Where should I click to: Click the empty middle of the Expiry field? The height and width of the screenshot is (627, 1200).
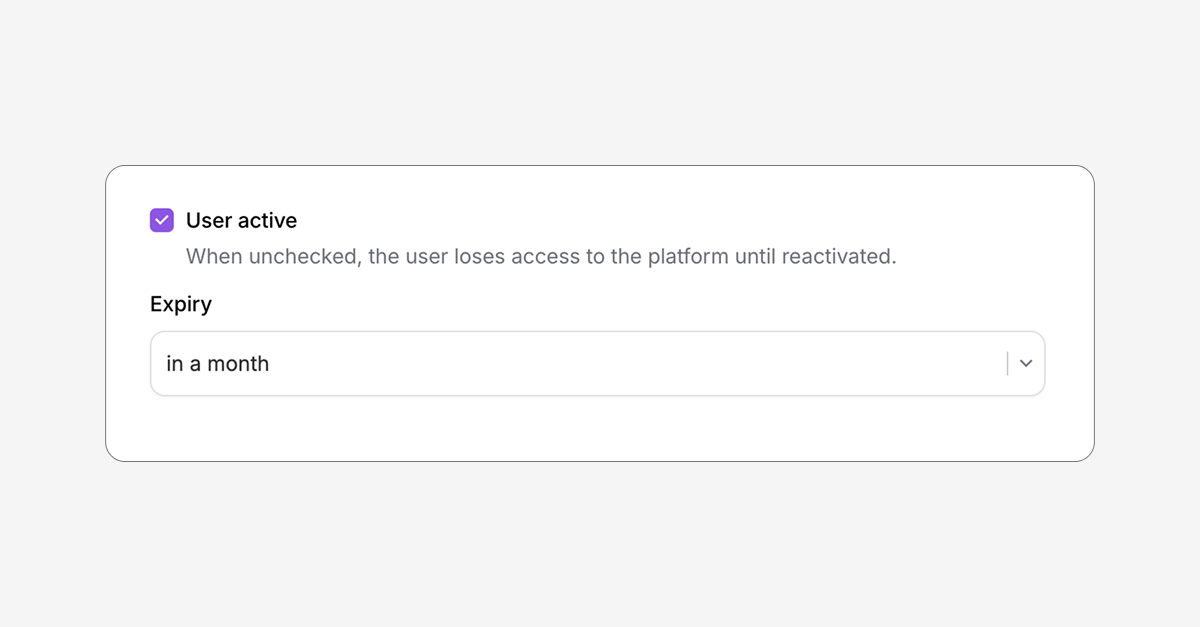tap(630, 364)
